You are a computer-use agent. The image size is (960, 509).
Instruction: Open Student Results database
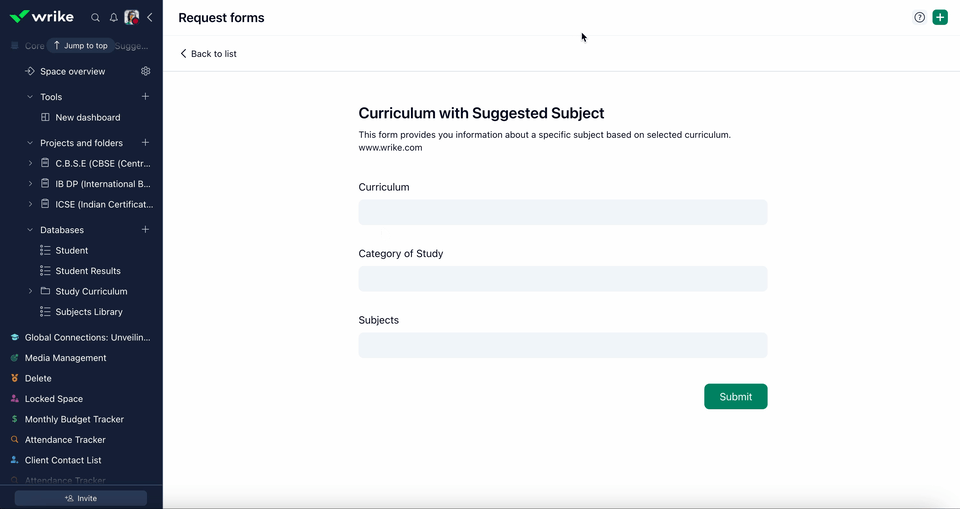coord(88,271)
